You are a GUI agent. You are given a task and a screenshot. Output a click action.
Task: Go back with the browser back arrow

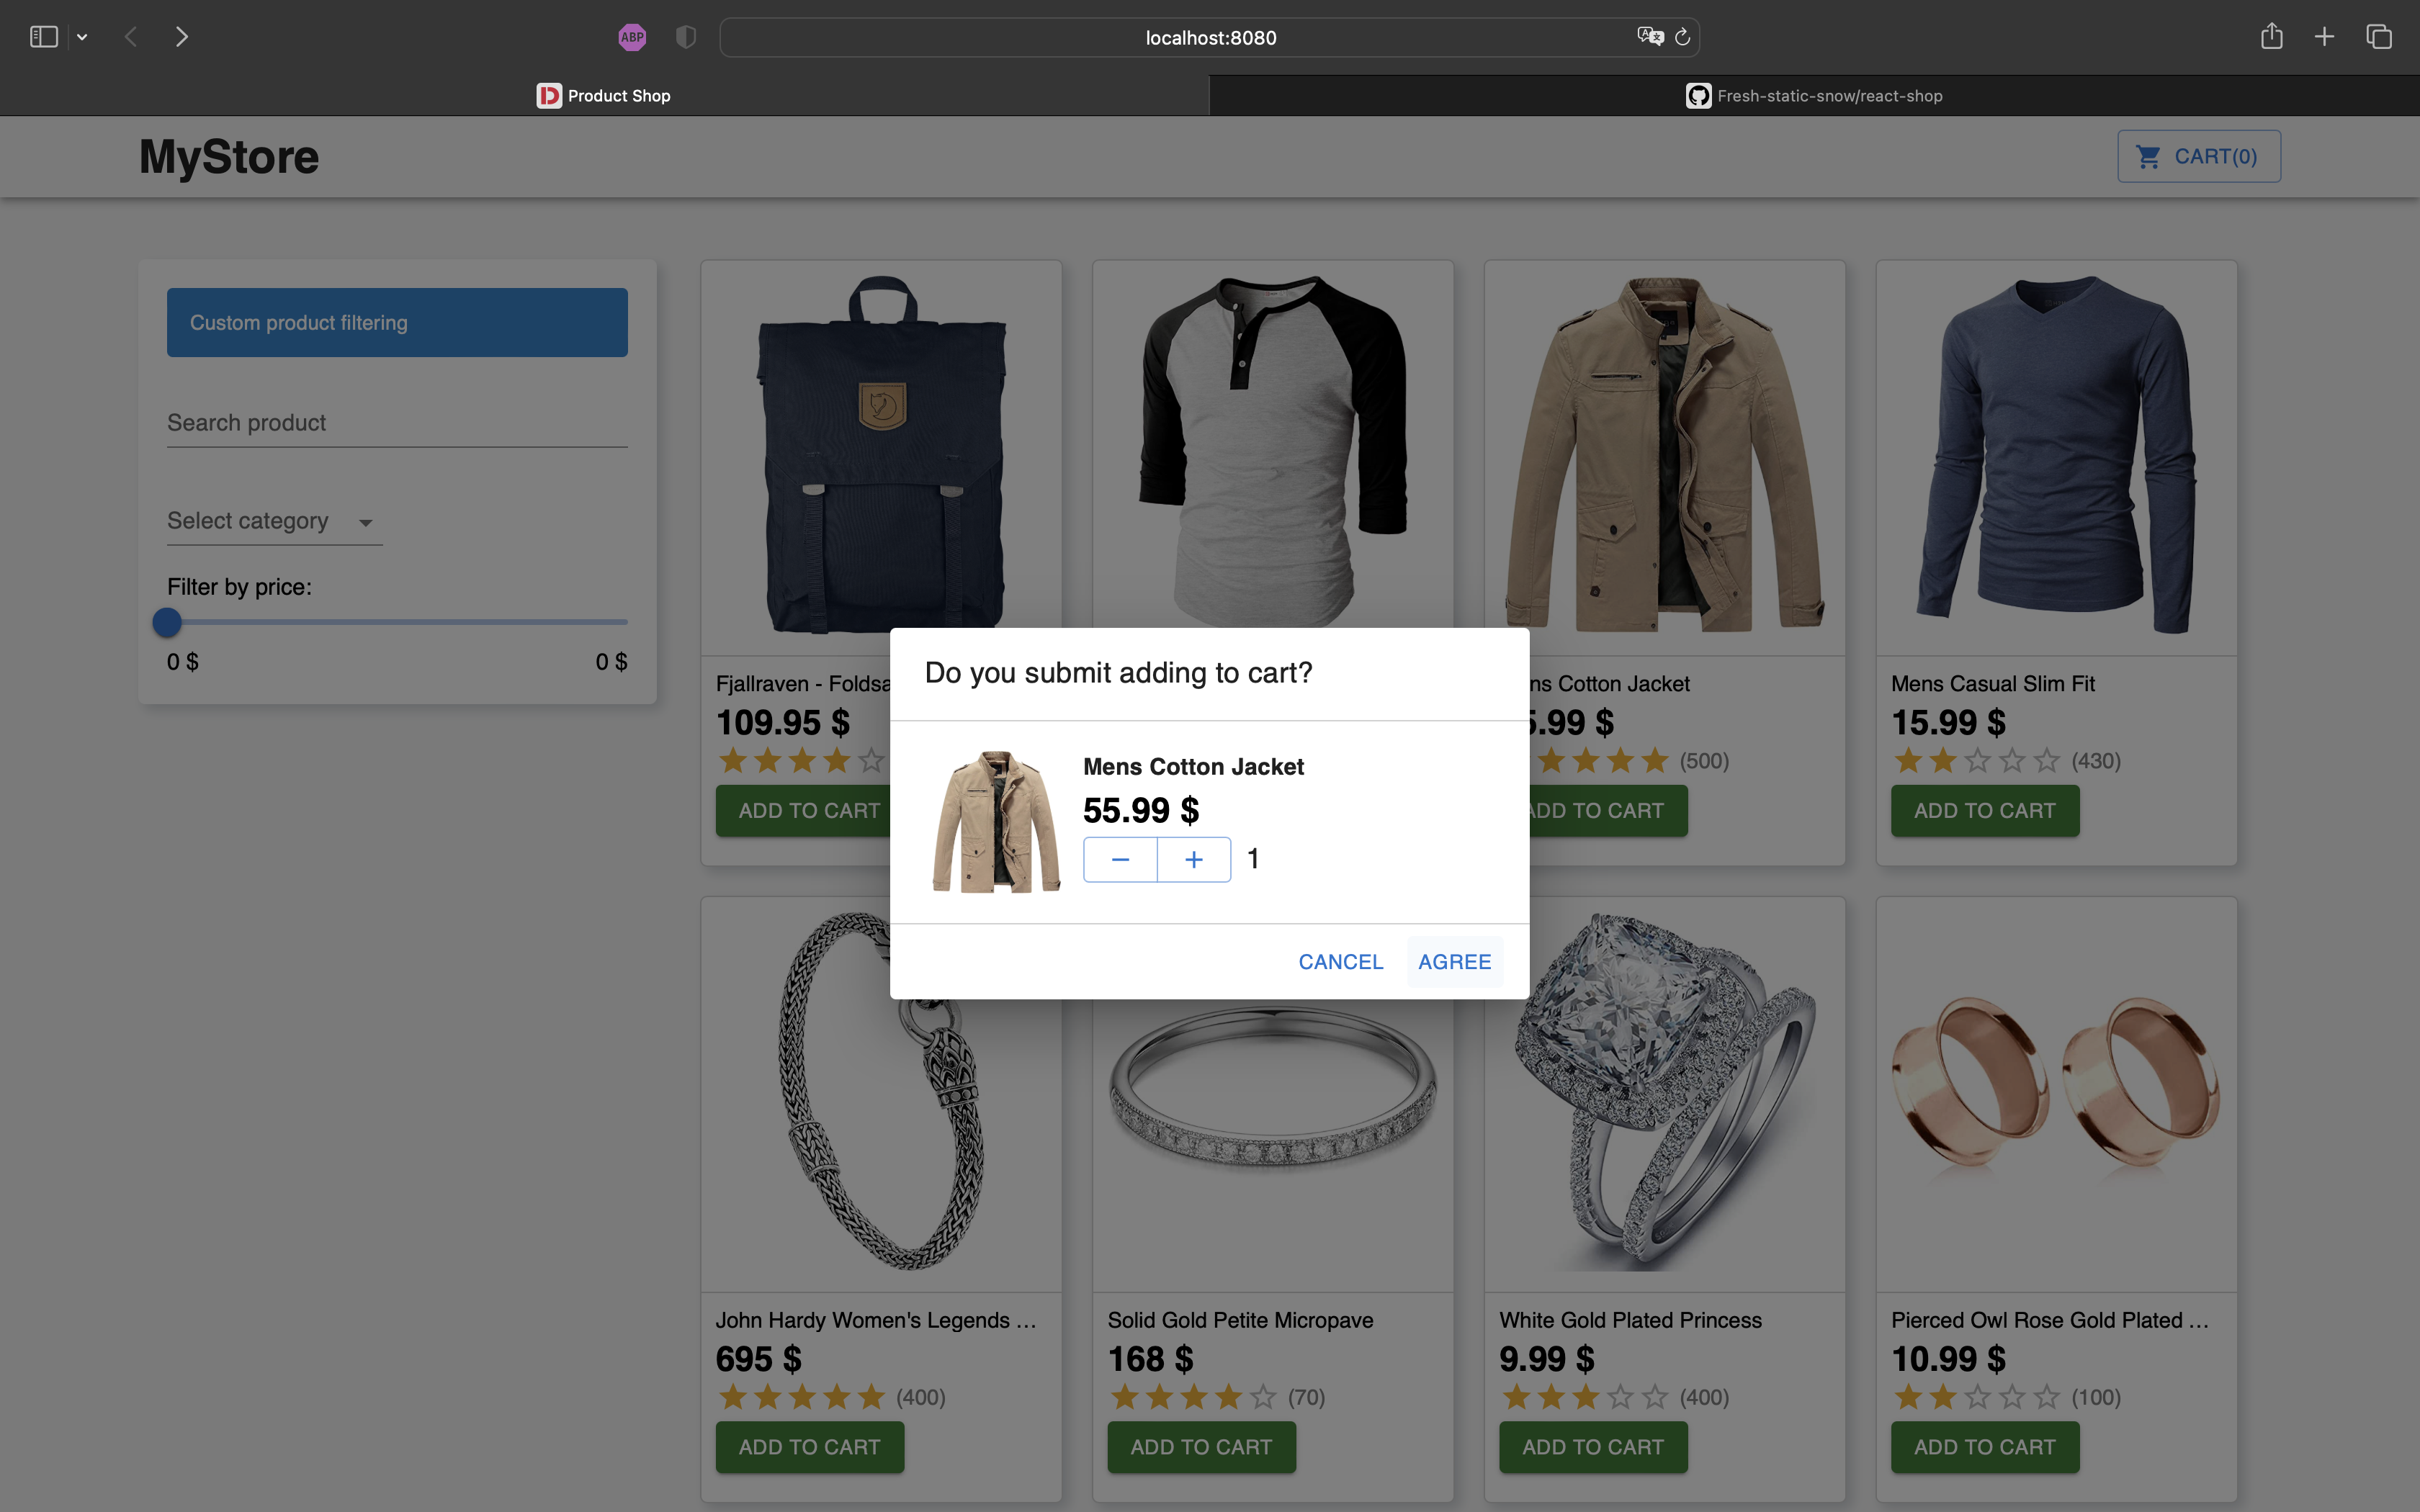[131, 37]
